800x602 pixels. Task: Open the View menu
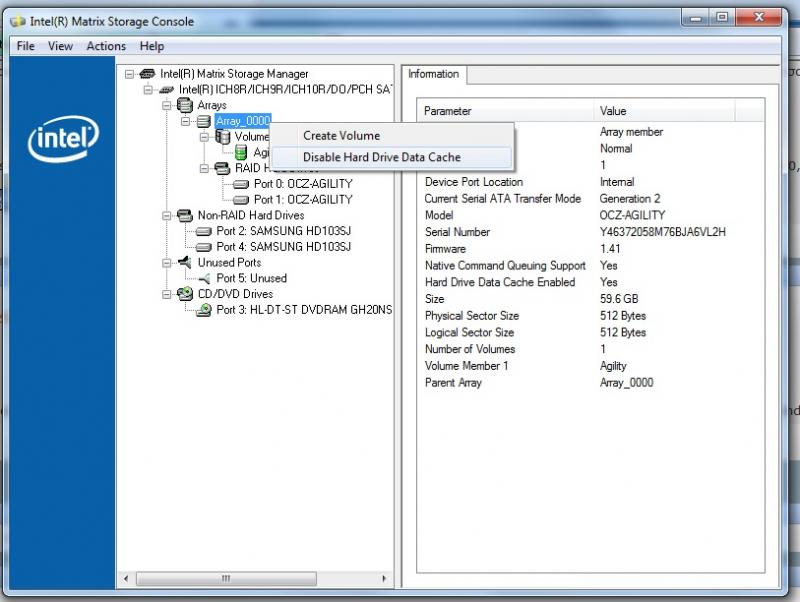click(x=60, y=46)
